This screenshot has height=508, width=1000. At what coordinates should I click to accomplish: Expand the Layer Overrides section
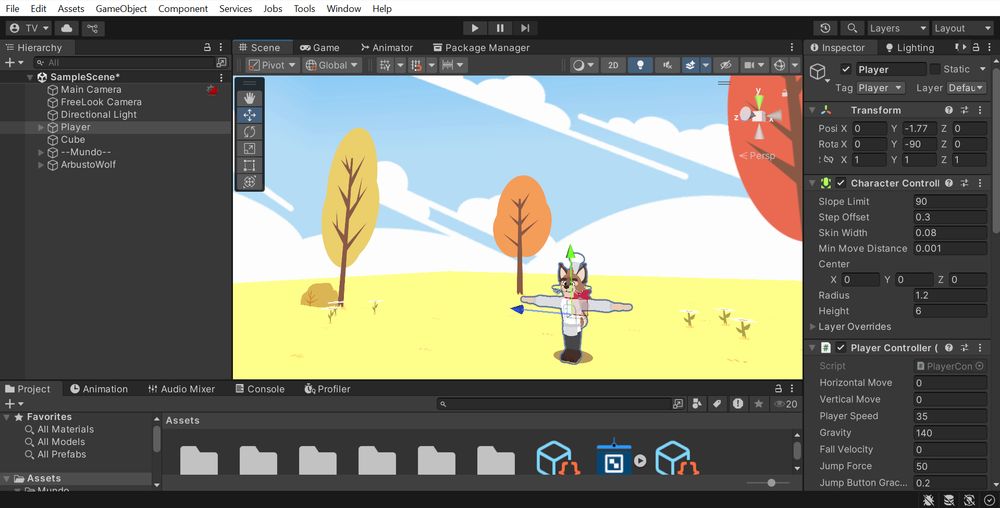[x=813, y=326]
